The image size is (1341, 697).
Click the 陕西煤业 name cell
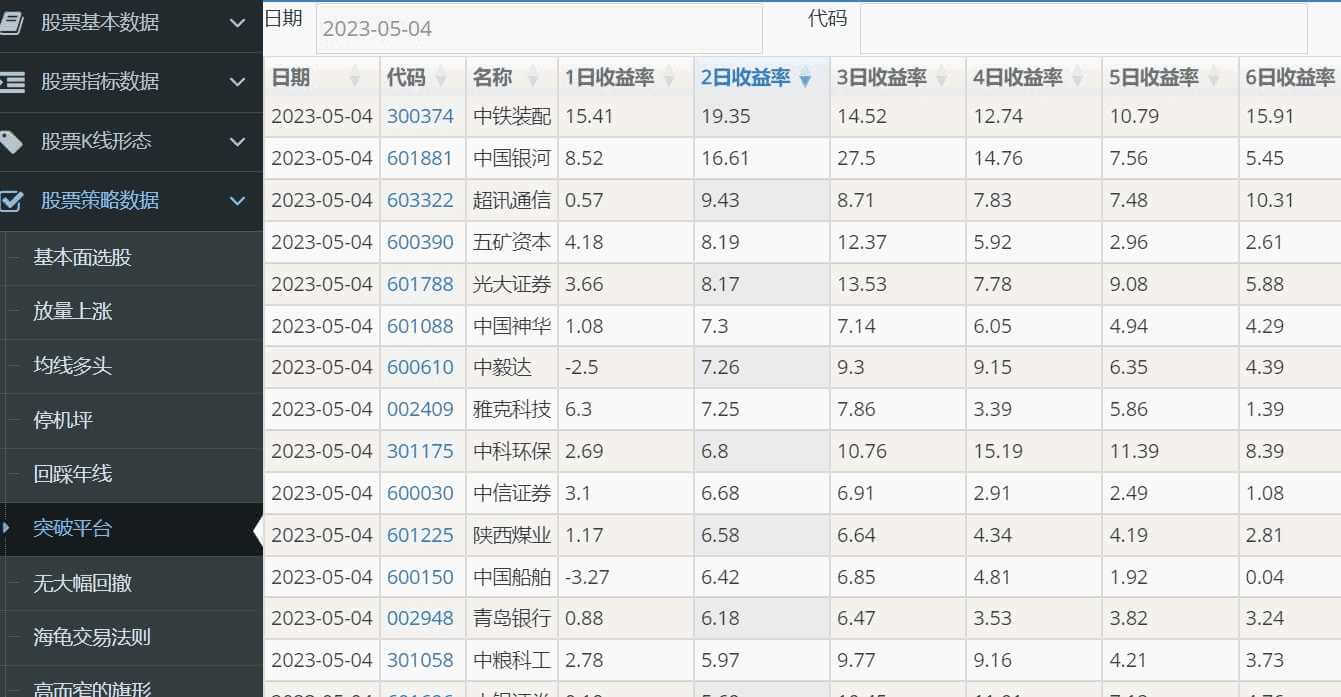(512, 535)
